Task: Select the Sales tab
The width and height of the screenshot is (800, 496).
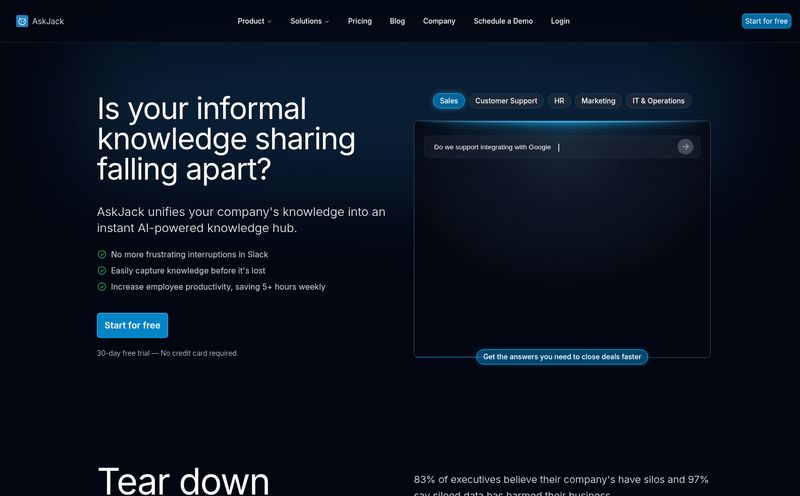Action: click(x=449, y=101)
